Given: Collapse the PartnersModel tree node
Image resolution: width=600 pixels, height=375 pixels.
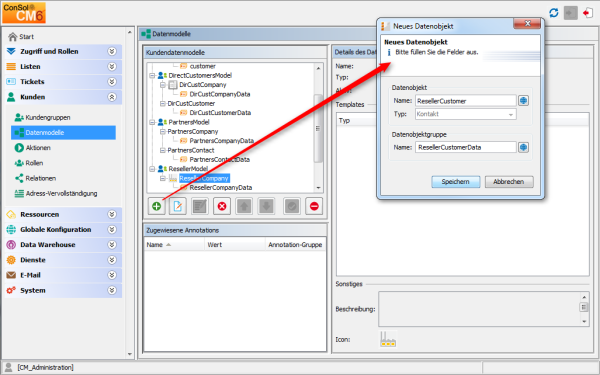Looking at the screenshot, I should [x=152, y=122].
